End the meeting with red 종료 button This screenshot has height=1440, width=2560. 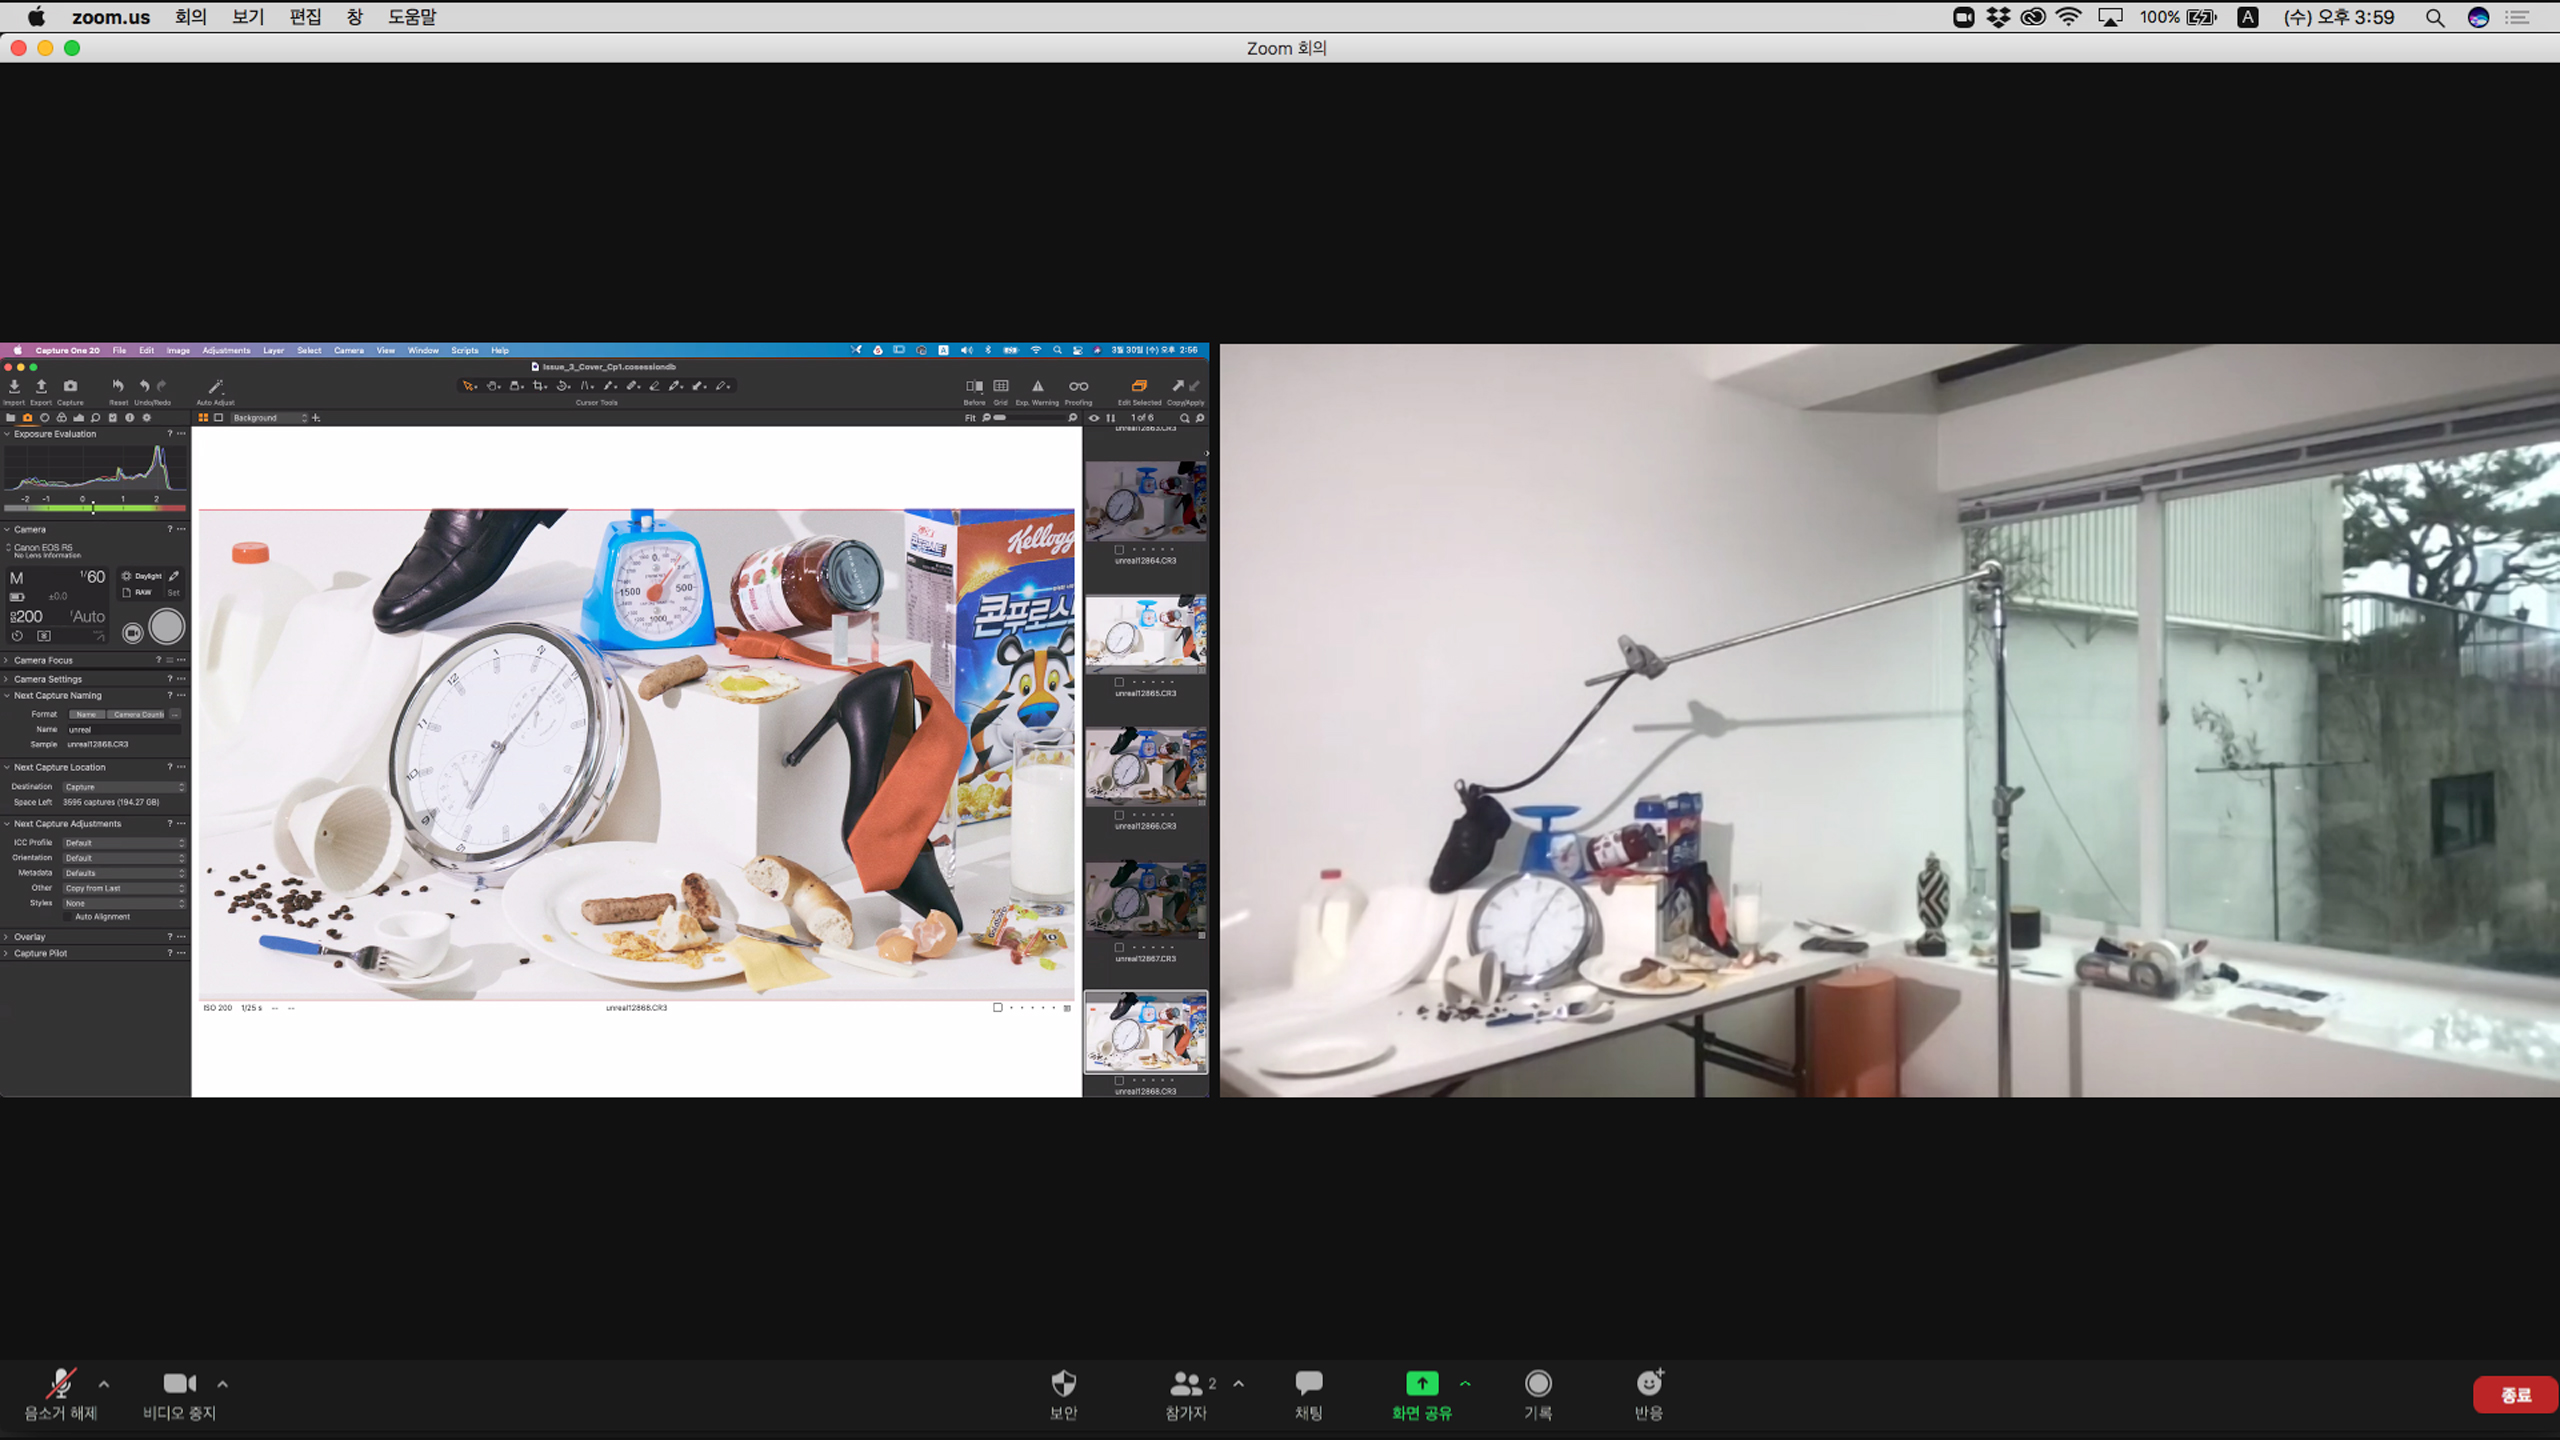[2514, 1394]
